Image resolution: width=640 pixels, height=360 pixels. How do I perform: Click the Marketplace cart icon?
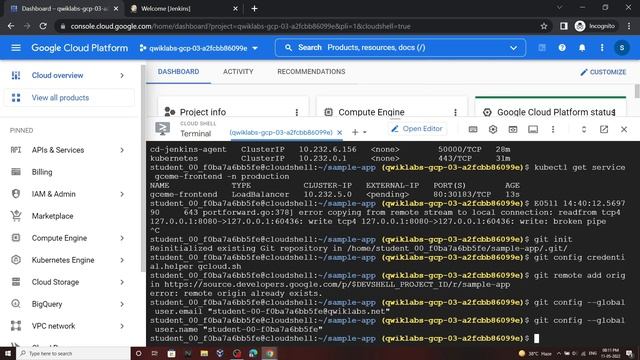point(16,216)
